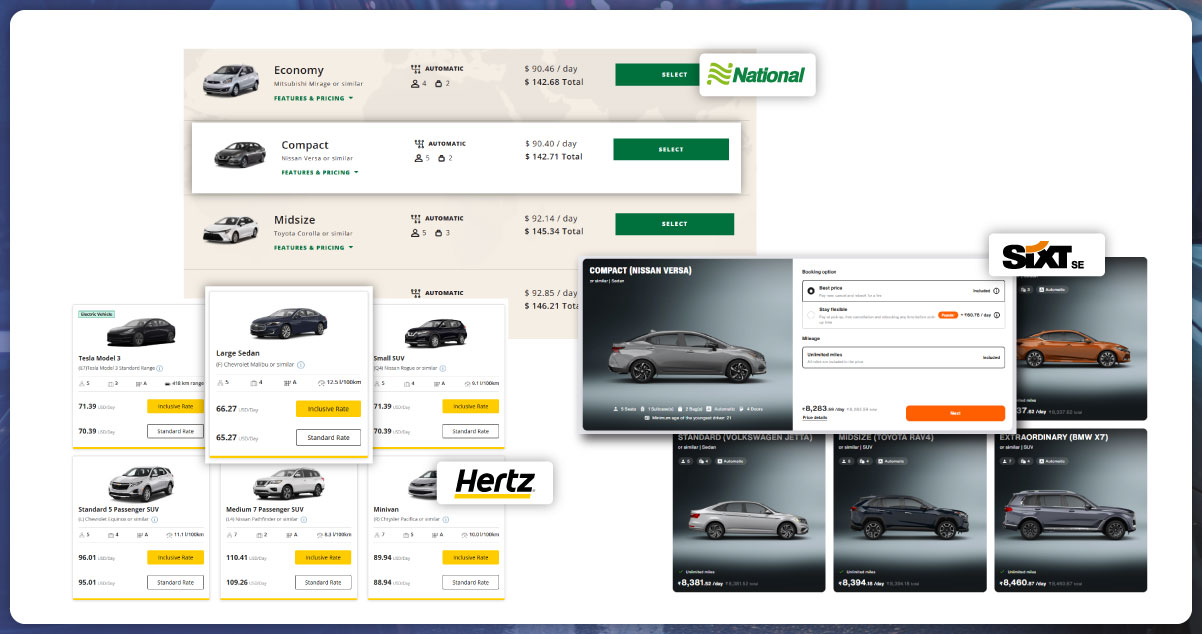The image size is (1202, 634).
Task: Click the seats icon on Large Sedan card
Action: [x=219, y=383]
